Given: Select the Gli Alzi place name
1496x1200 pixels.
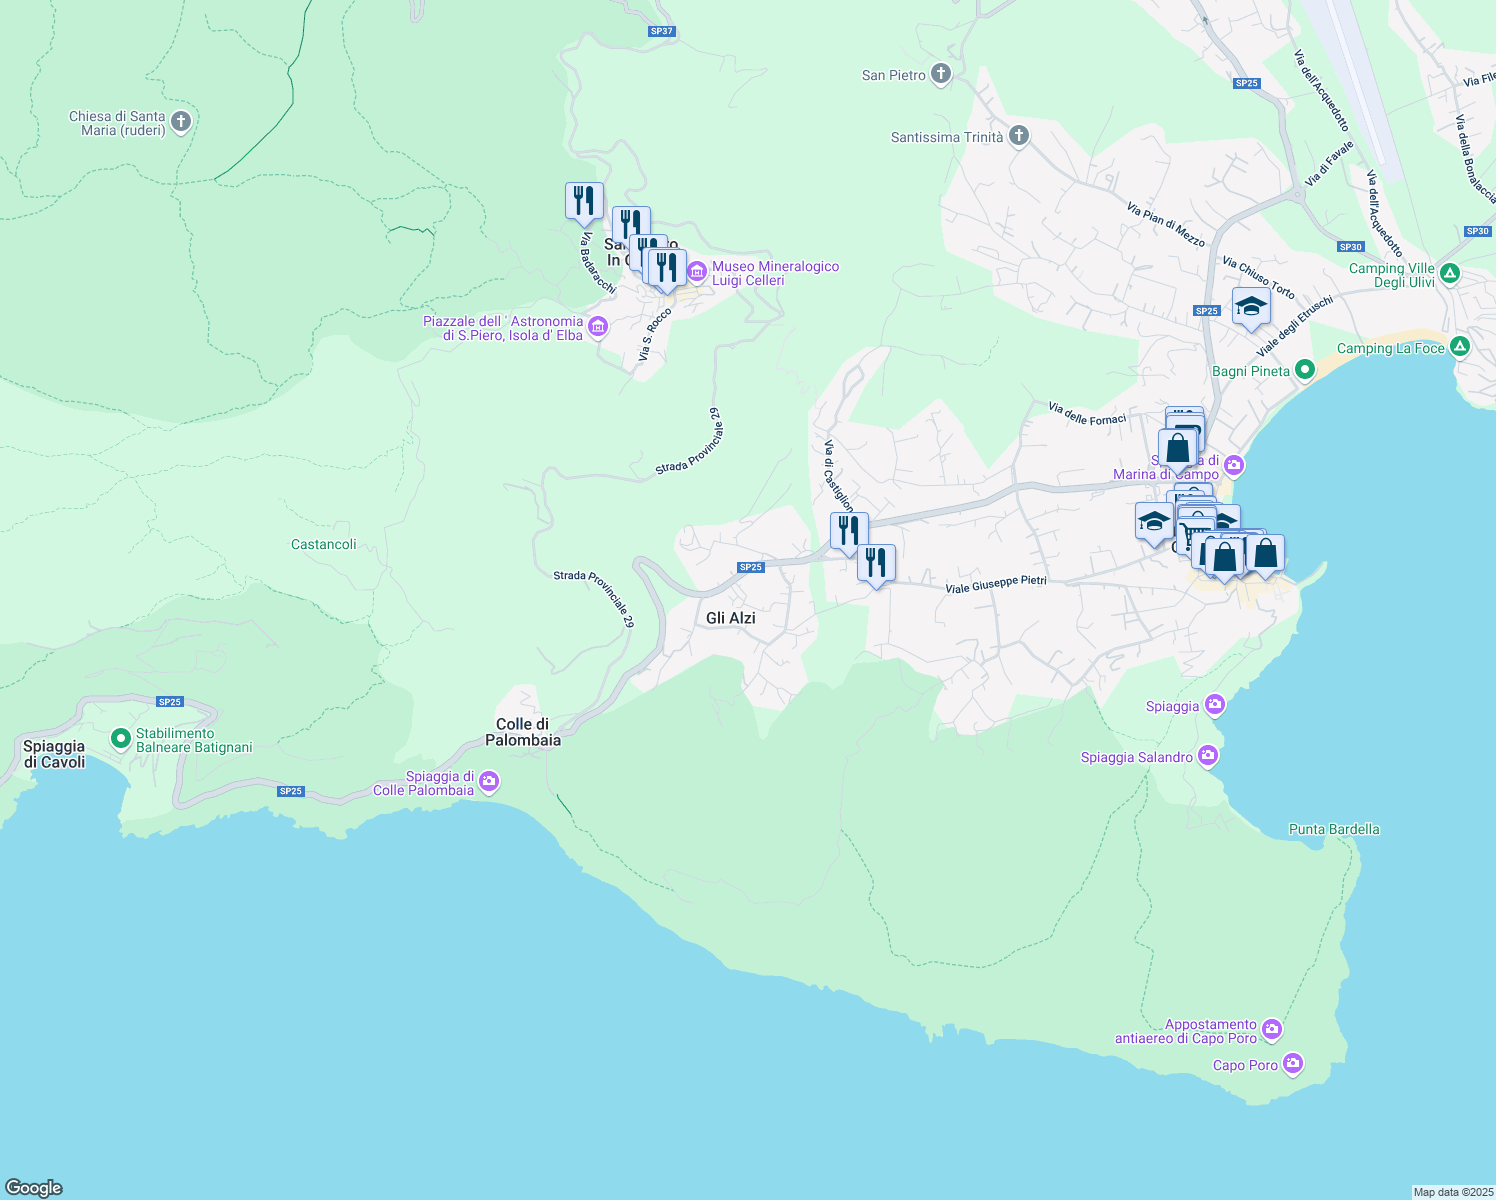Looking at the screenshot, I should 731,618.
